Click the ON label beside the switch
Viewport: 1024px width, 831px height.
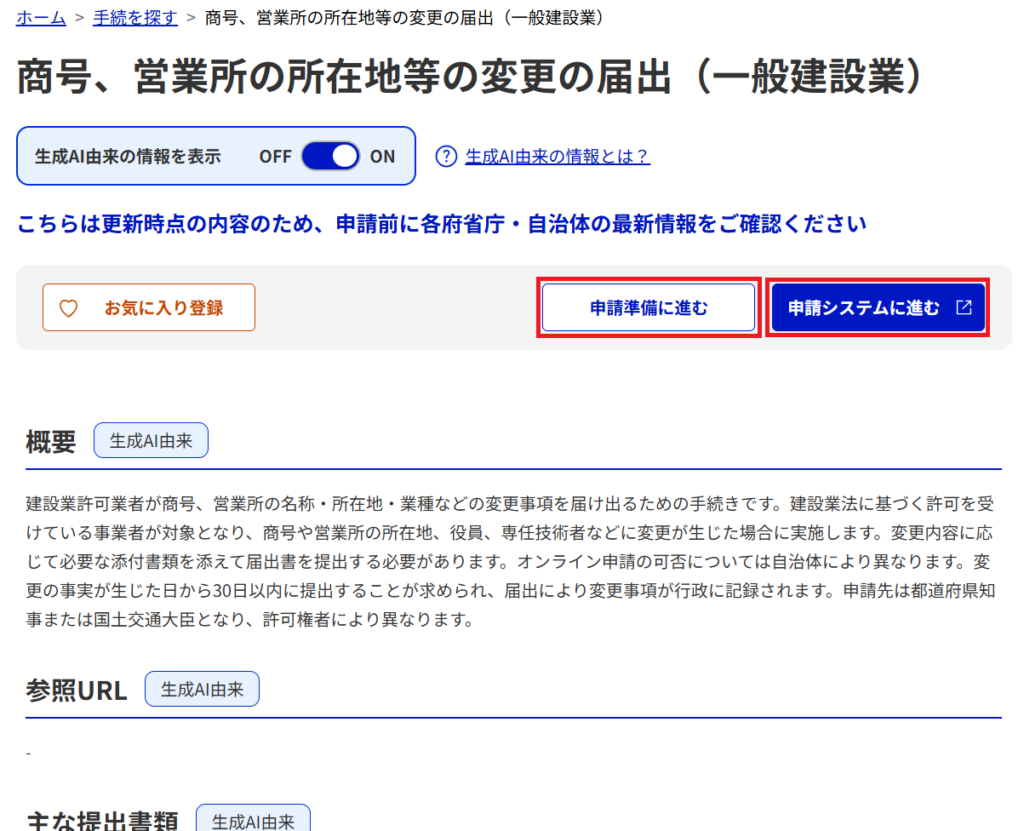coord(382,157)
